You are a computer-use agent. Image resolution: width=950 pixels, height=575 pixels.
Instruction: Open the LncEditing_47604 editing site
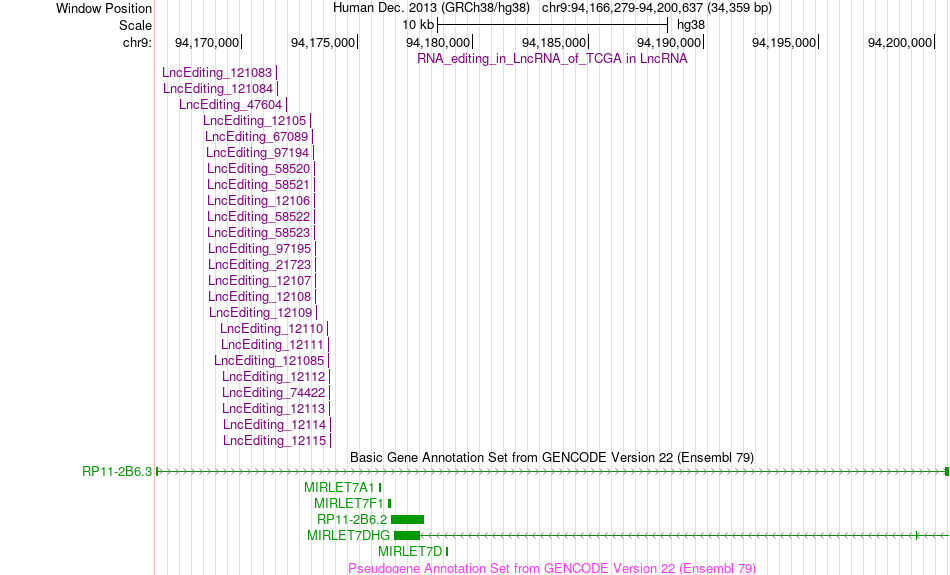tap(230, 105)
